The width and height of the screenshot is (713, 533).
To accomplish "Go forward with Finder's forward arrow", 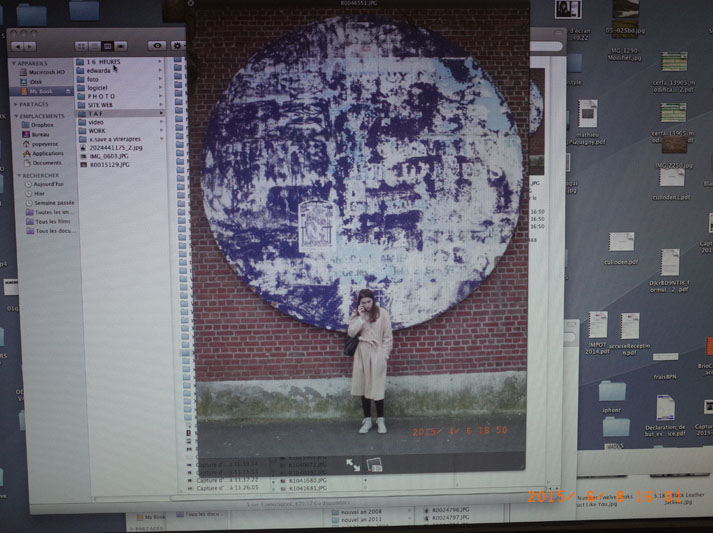I will [30, 46].
